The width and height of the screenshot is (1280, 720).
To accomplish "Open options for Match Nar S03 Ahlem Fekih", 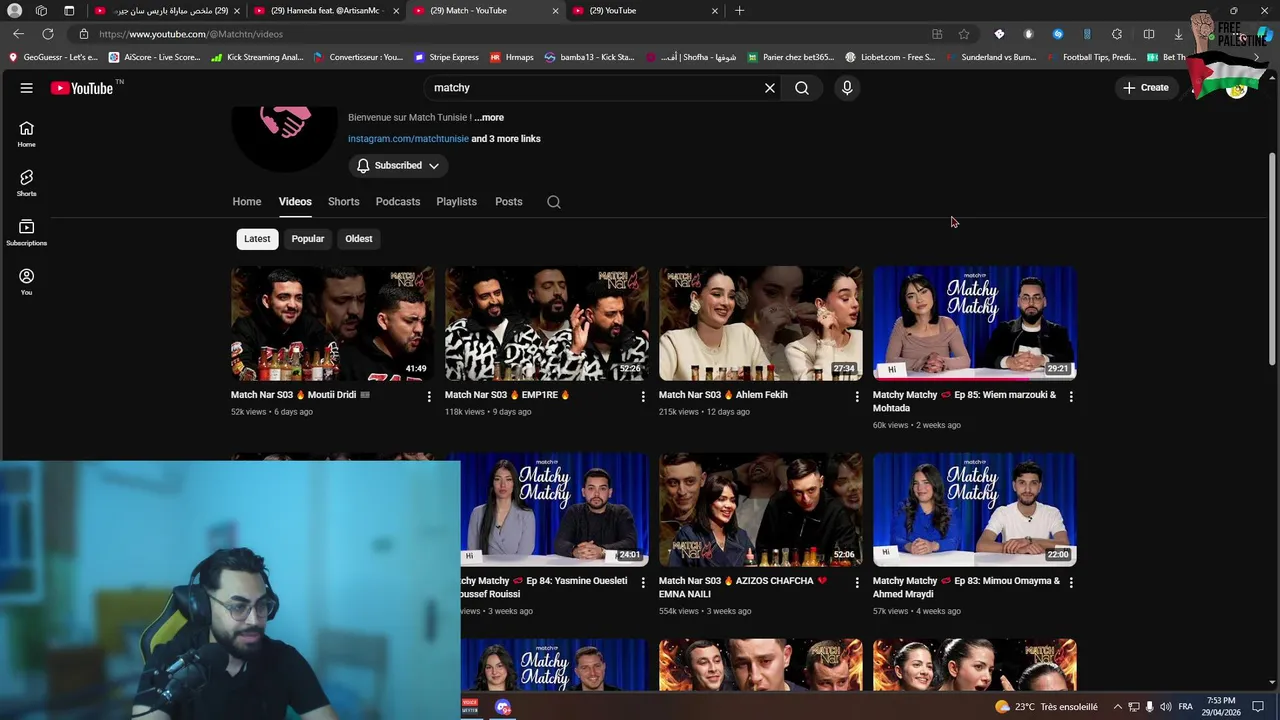I will 857,397.
